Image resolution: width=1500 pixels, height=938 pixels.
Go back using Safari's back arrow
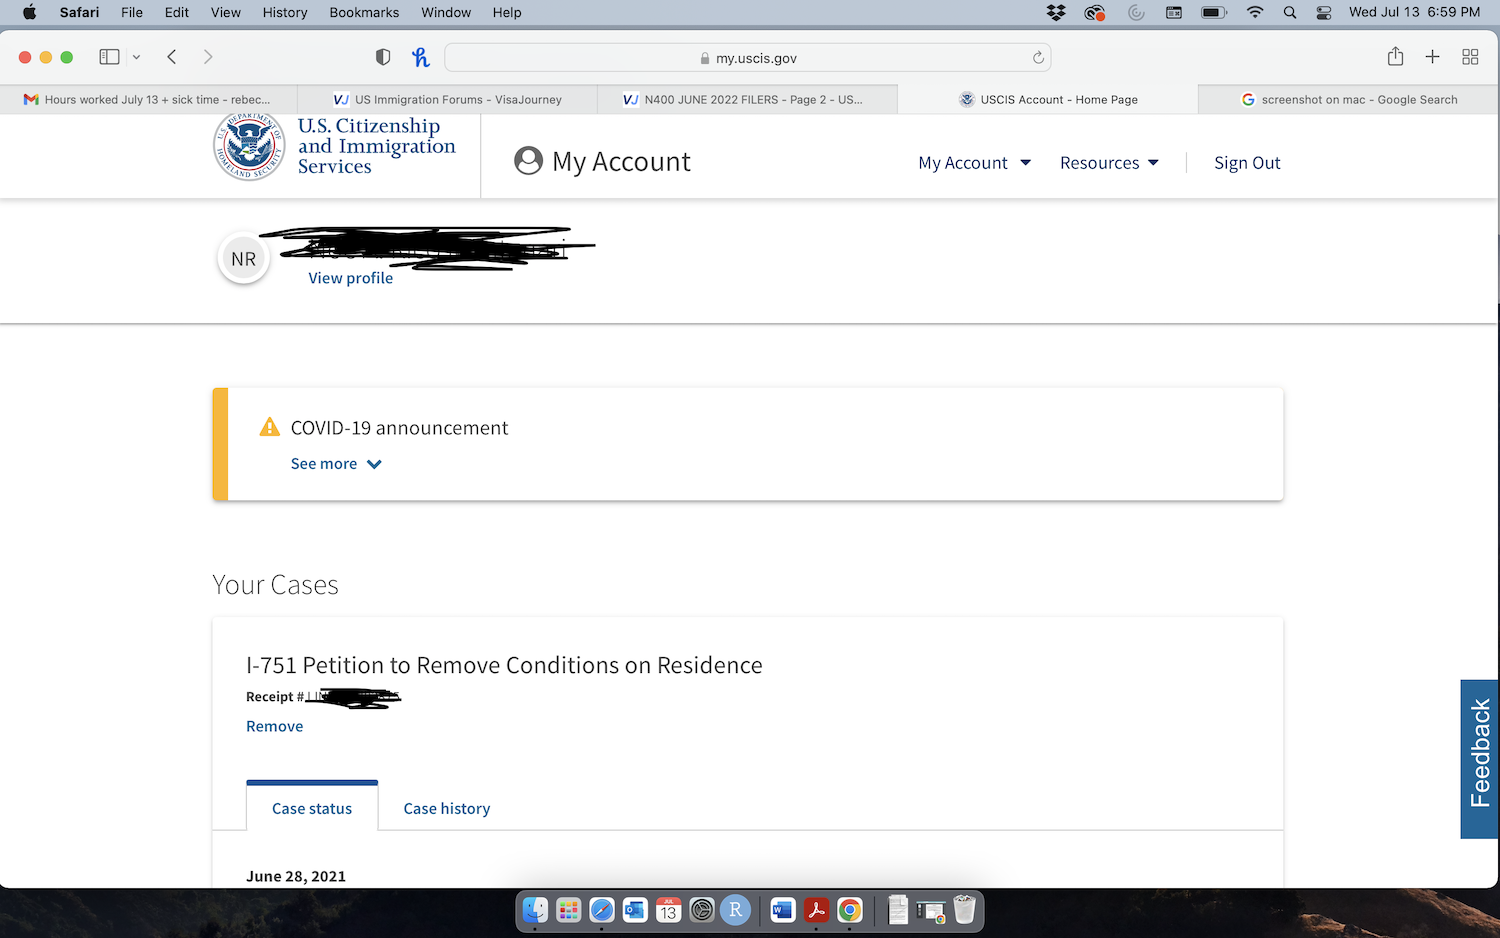tap(172, 57)
